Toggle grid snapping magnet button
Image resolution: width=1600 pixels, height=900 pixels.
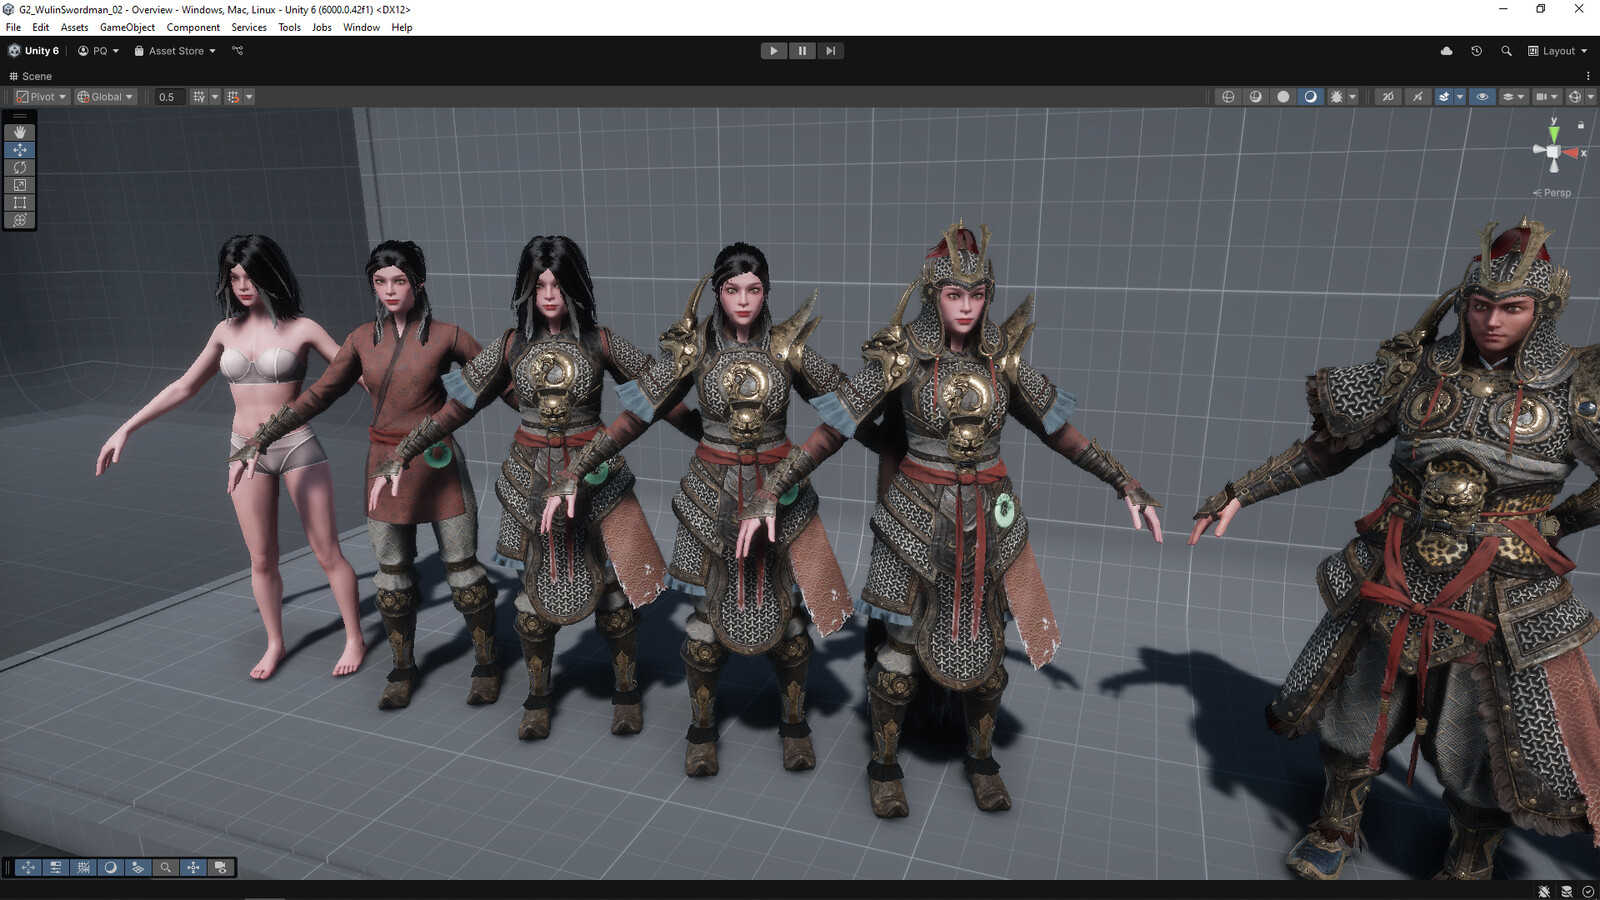pos(233,97)
